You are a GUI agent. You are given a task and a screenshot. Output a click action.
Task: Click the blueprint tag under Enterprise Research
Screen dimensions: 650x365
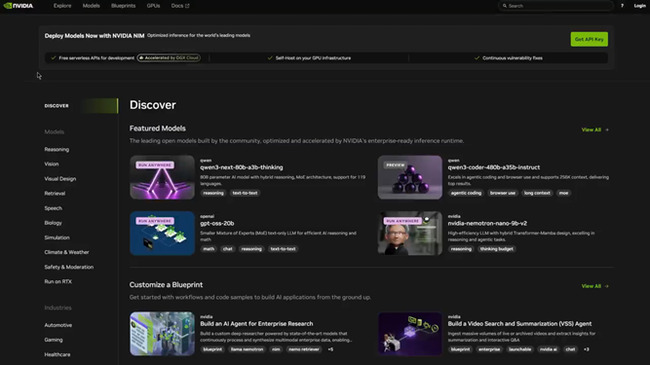coord(212,349)
